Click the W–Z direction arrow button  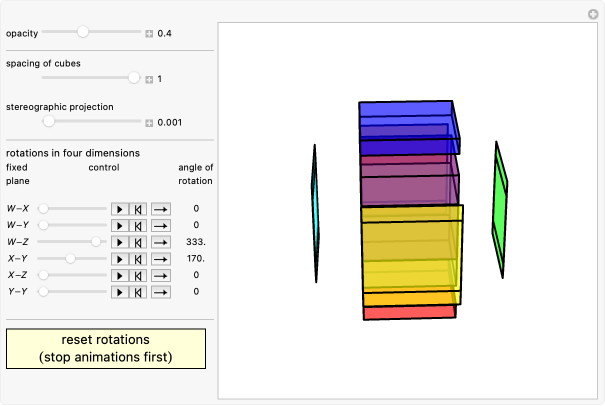pos(161,242)
